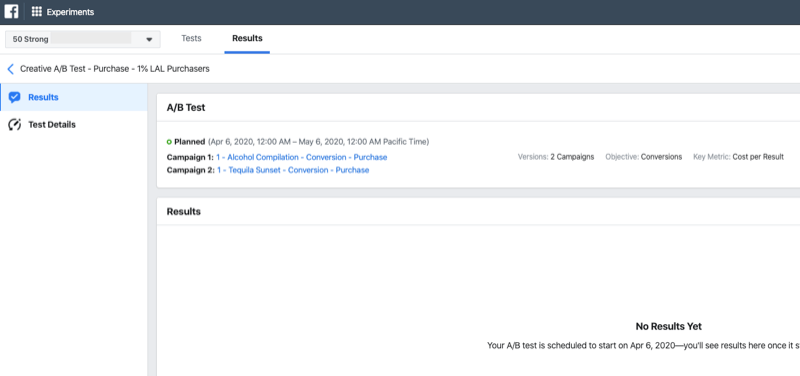
Task: Select Results in the left sidebar
Action: coord(74,97)
